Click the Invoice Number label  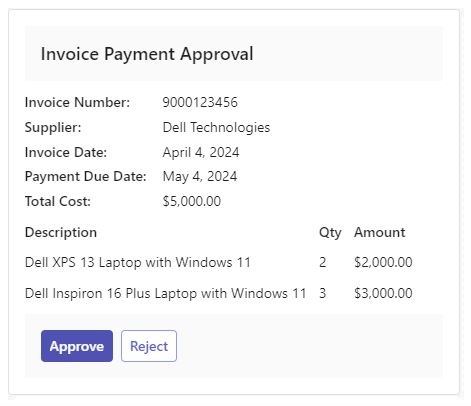77,102
